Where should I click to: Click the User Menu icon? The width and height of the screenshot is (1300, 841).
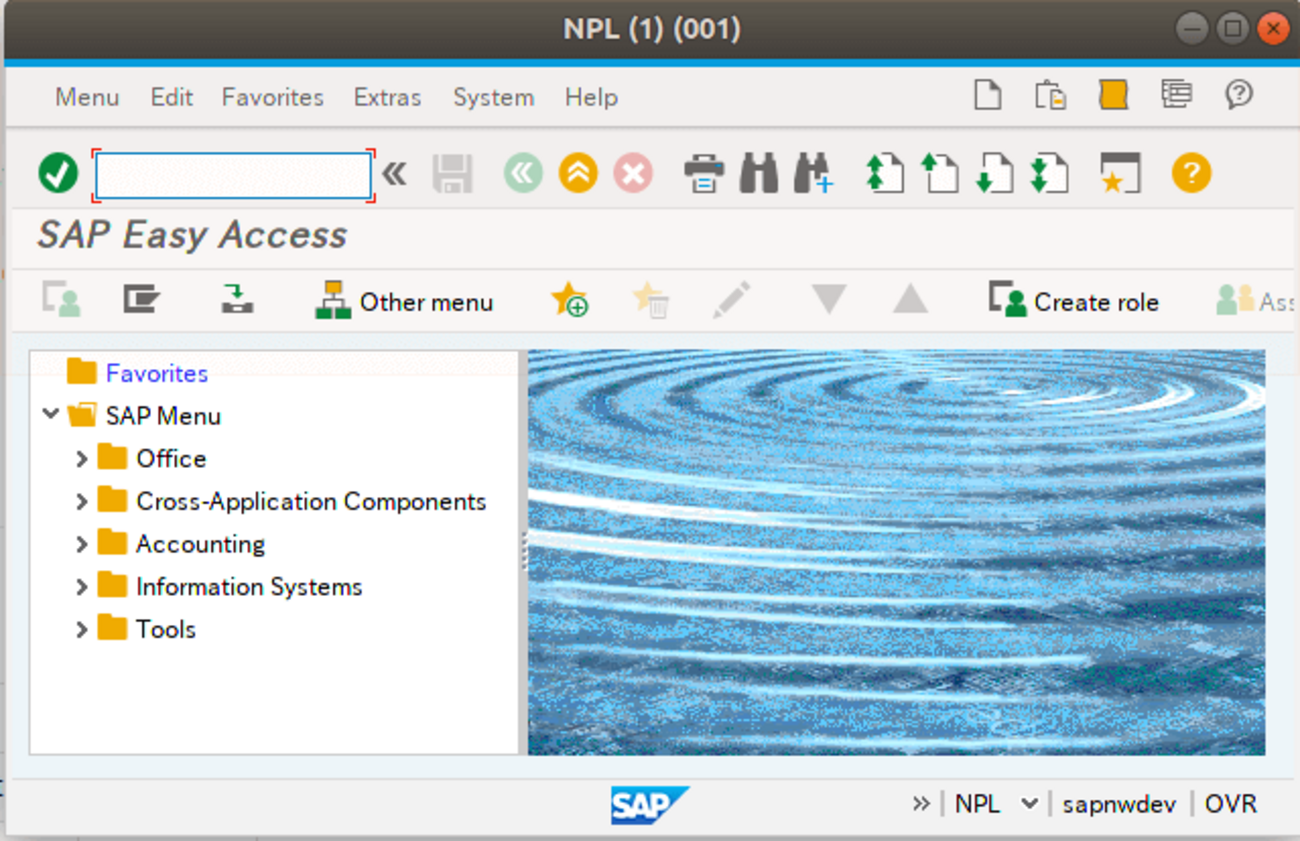61,300
